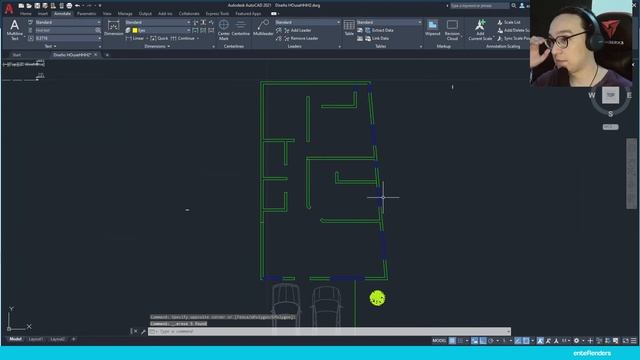Open the Manage ribbon tab
The height and width of the screenshot is (360, 640).
click(x=125, y=13)
